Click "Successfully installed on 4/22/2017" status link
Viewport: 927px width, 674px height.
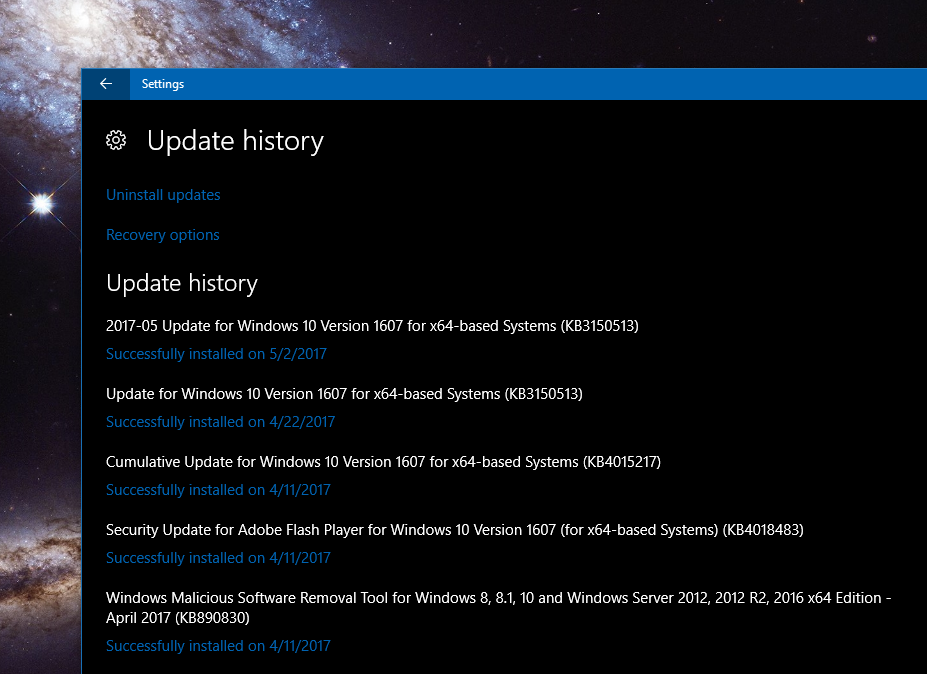click(220, 422)
